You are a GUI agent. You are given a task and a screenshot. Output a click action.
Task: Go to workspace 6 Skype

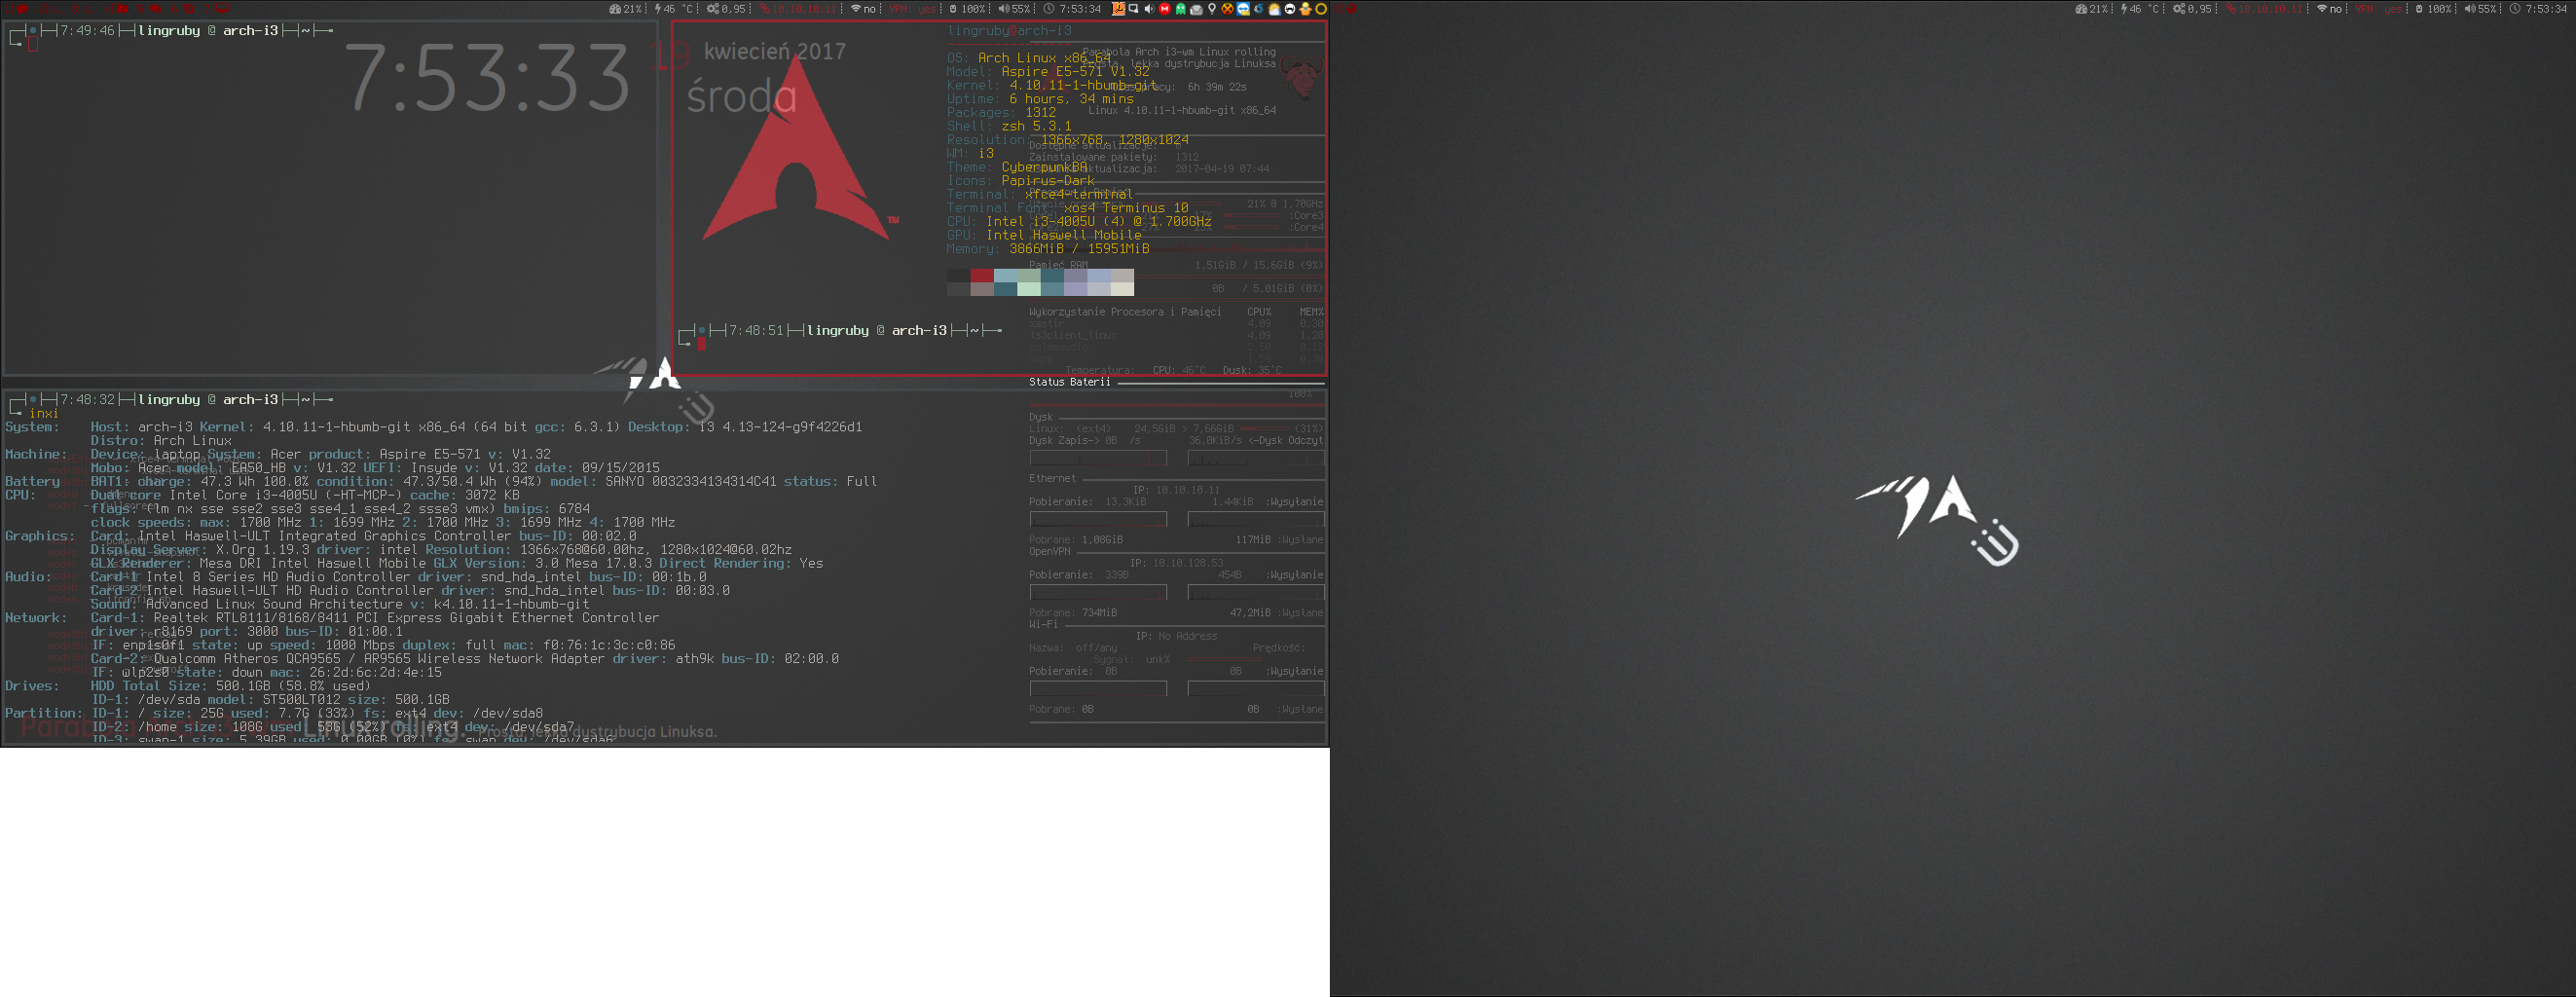[191, 9]
